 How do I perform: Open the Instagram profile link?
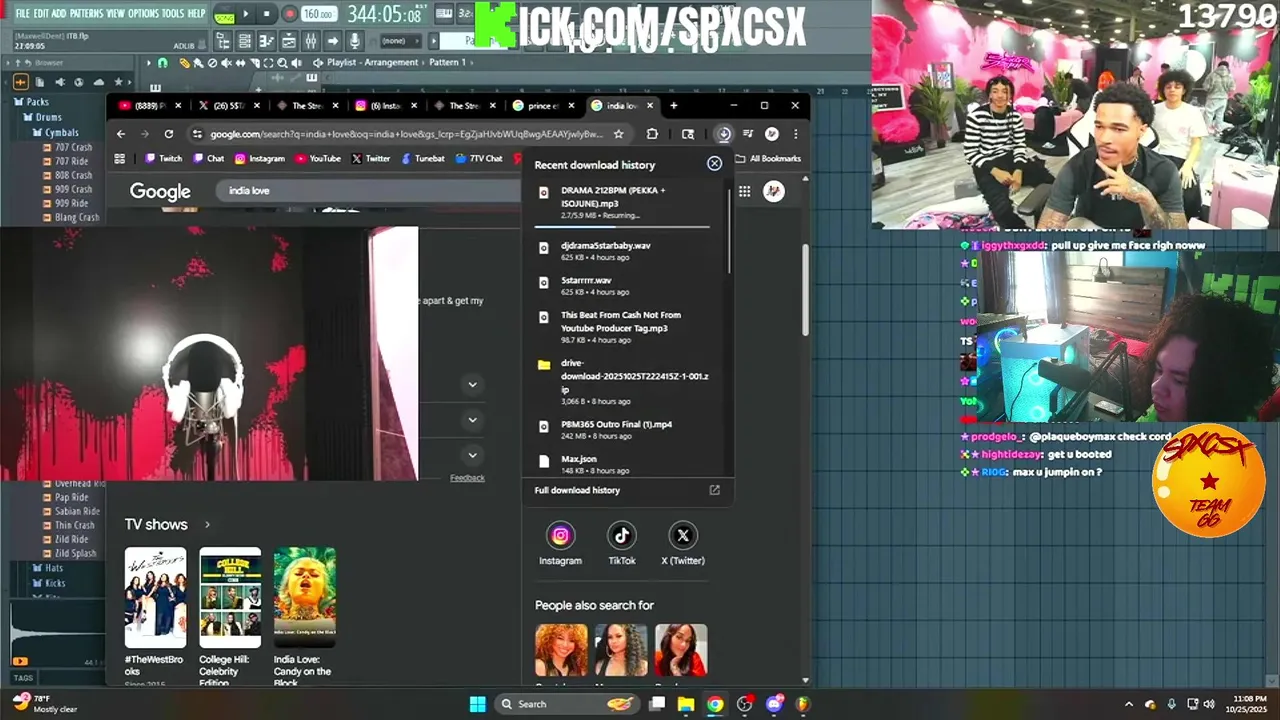pyautogui.click(x=560, y=543)
